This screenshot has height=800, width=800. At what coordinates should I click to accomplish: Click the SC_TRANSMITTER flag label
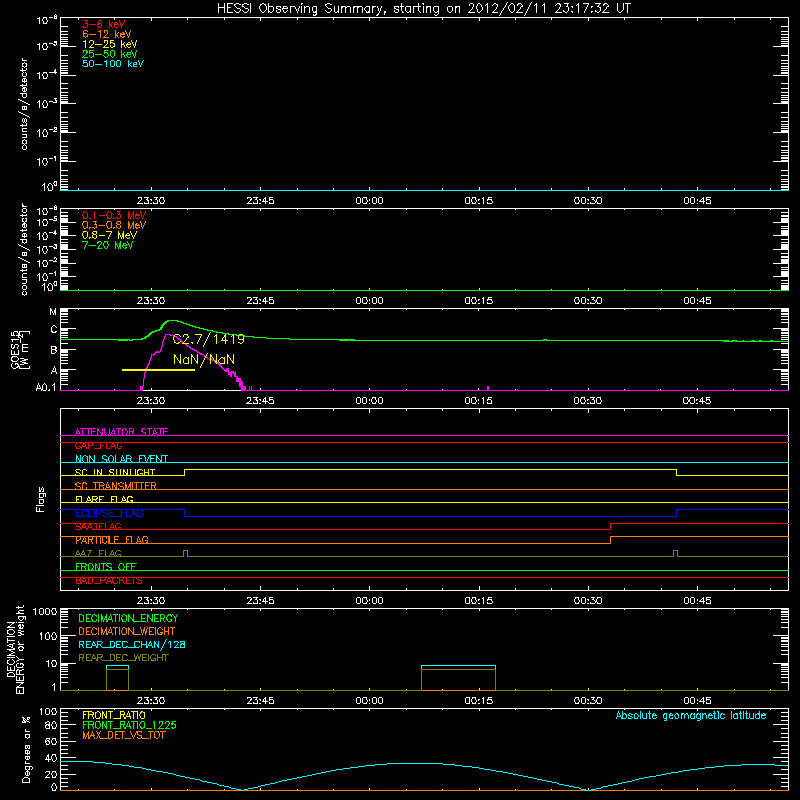(115, 486)
